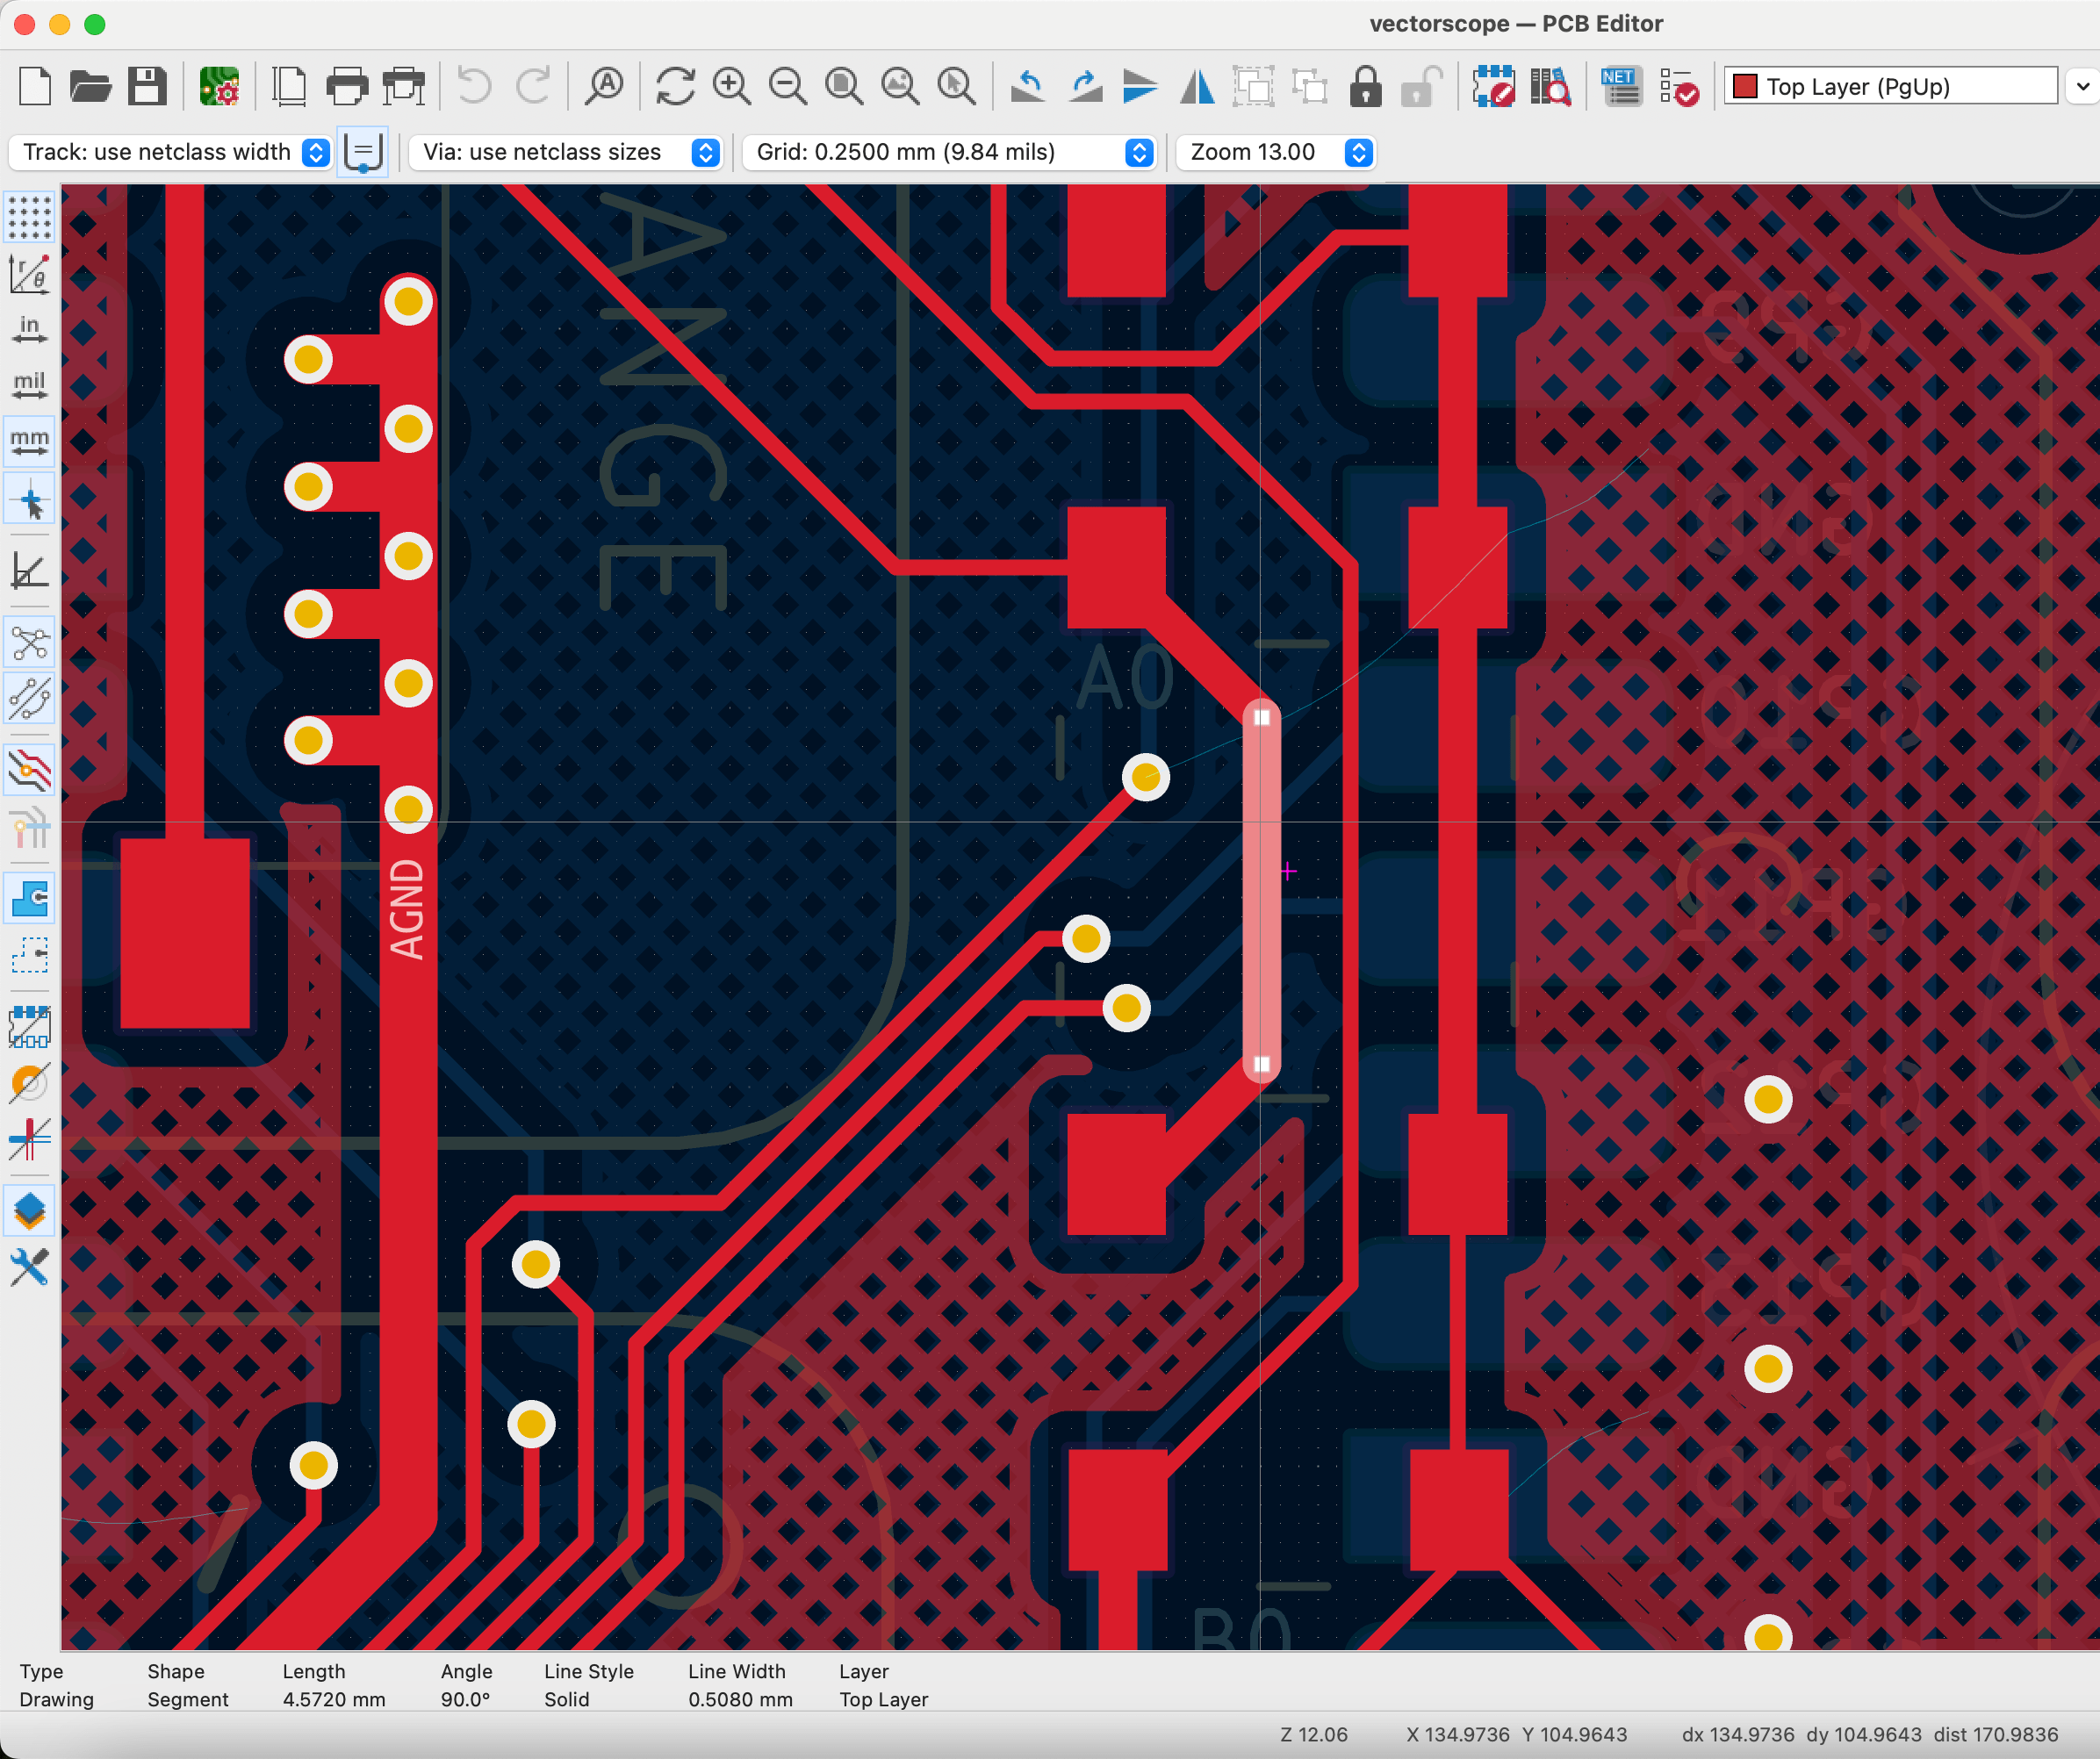Create a new board with the New icon
2100x1759 pixels.
pos(35,87)
